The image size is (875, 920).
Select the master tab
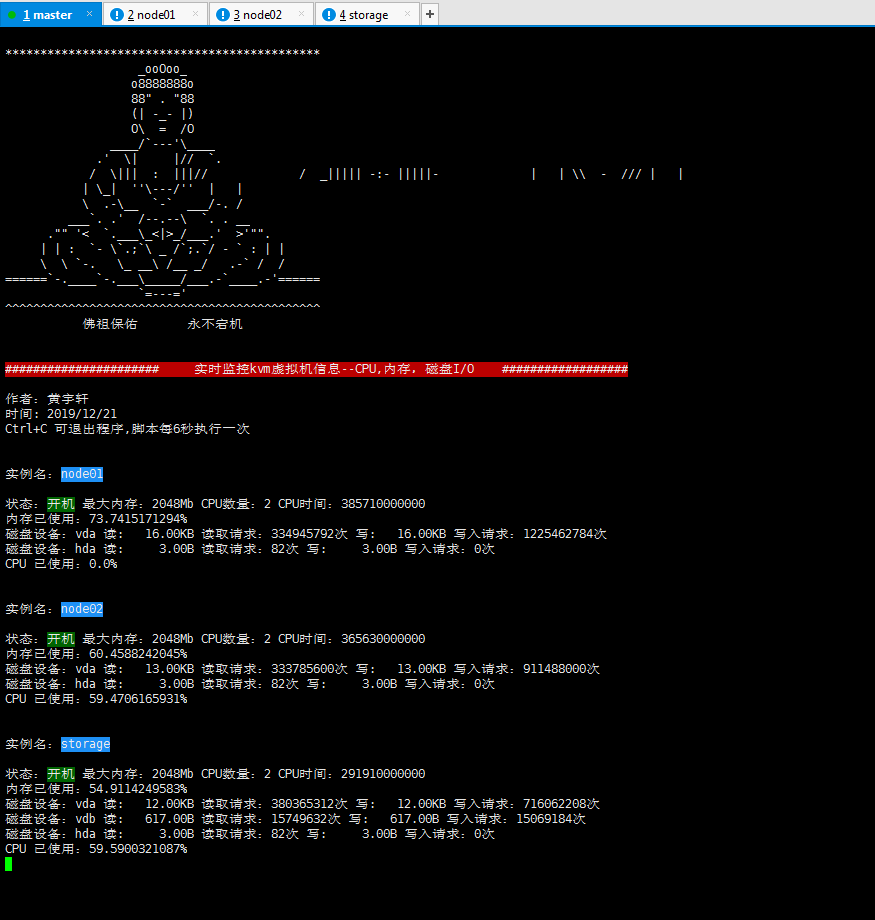50,14
